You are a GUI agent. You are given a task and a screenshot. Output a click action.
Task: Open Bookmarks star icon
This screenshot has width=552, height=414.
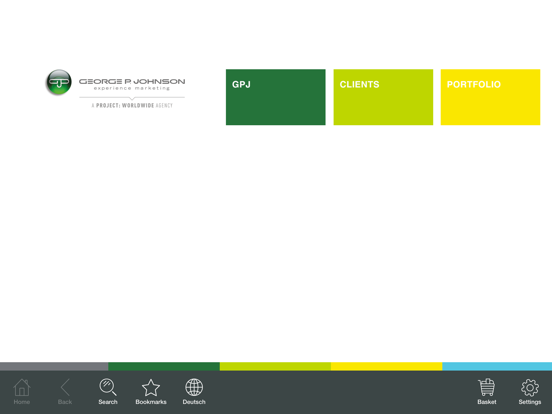pos(151,391)
